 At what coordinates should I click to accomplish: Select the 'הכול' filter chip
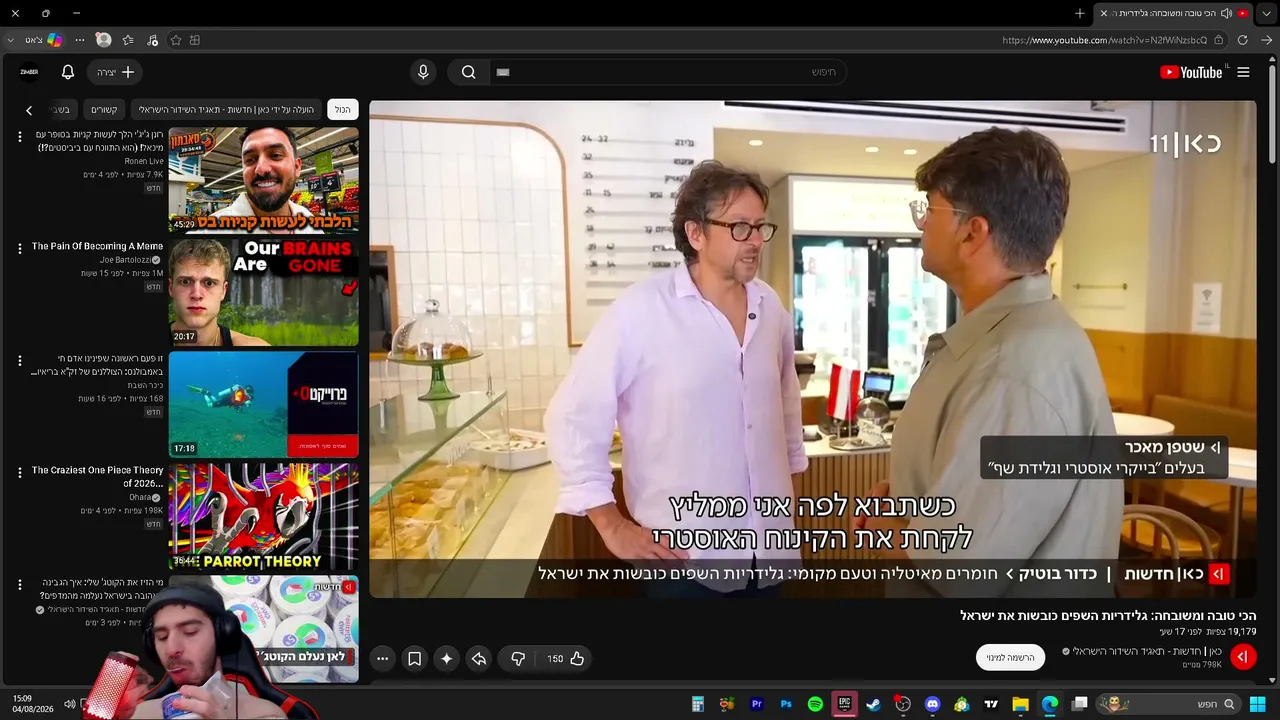click(343, 110)
